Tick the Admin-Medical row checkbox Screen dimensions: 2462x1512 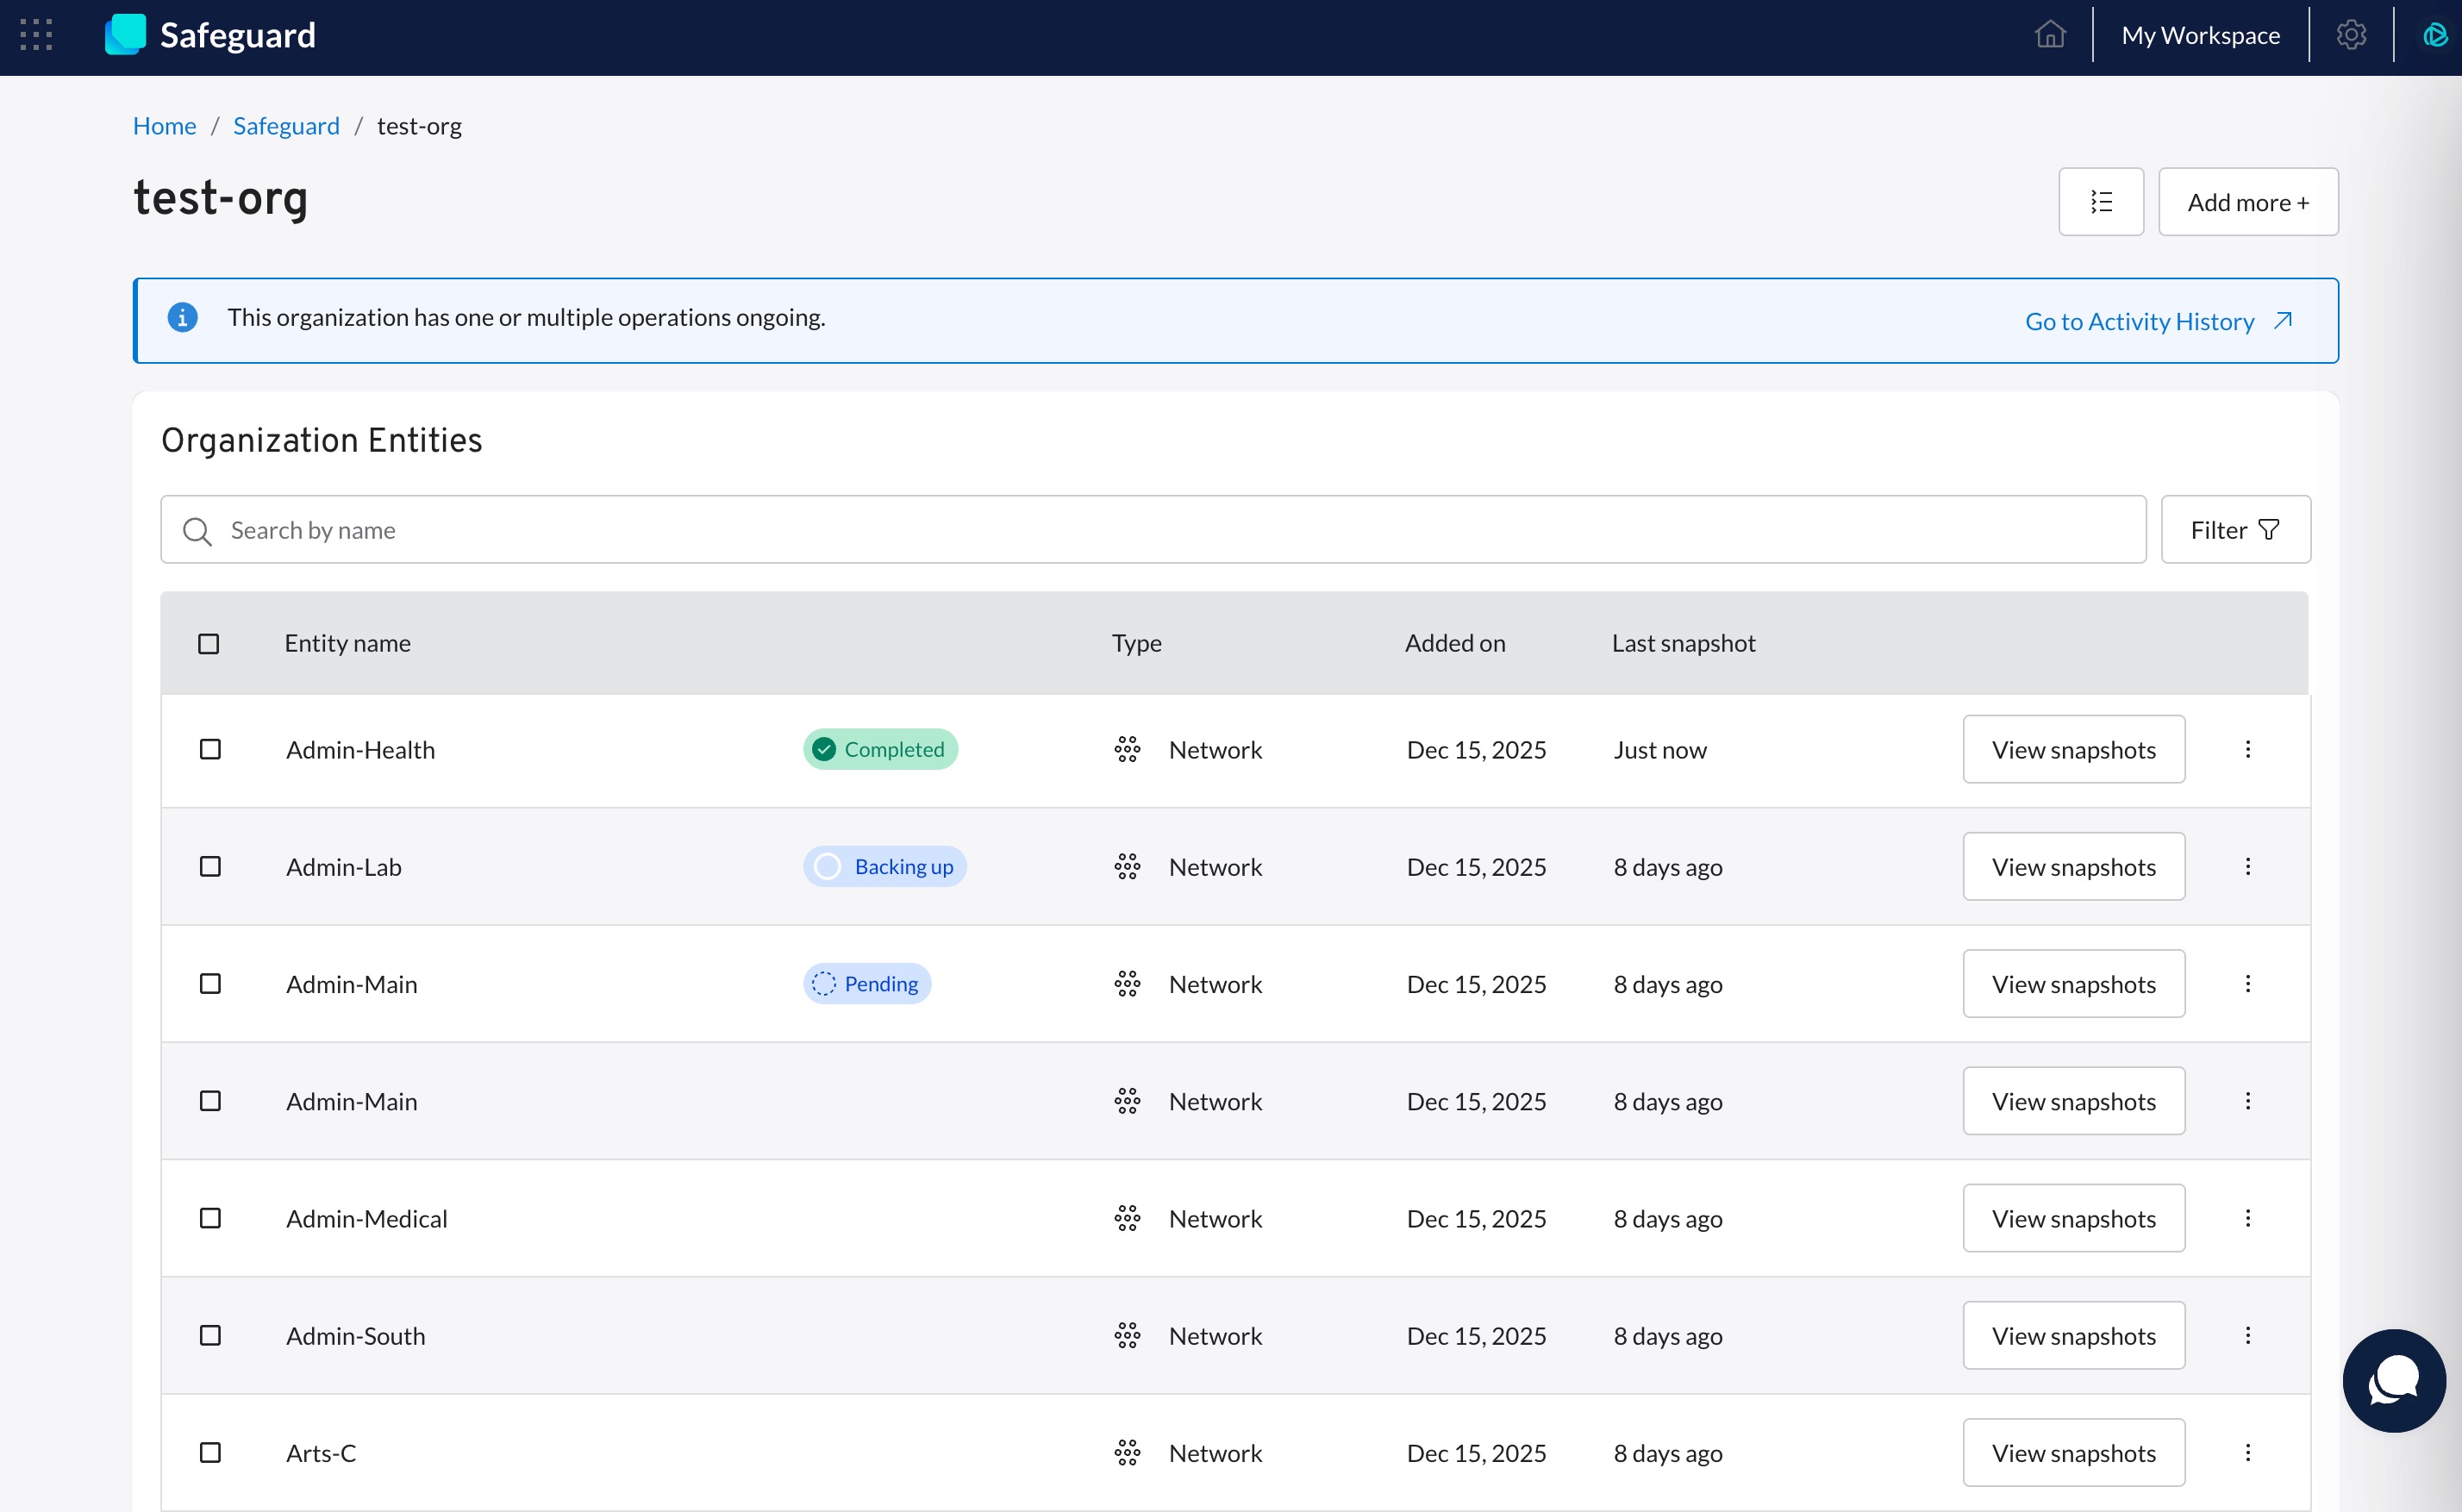pyautogui.click(x=210, y=1219)
